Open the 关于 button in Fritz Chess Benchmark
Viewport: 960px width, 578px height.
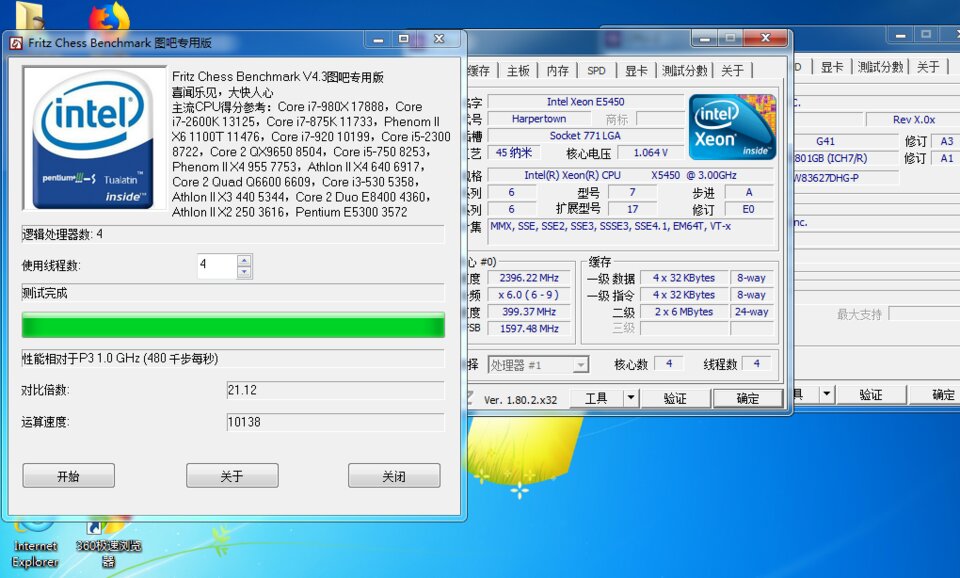click(232, 476)
